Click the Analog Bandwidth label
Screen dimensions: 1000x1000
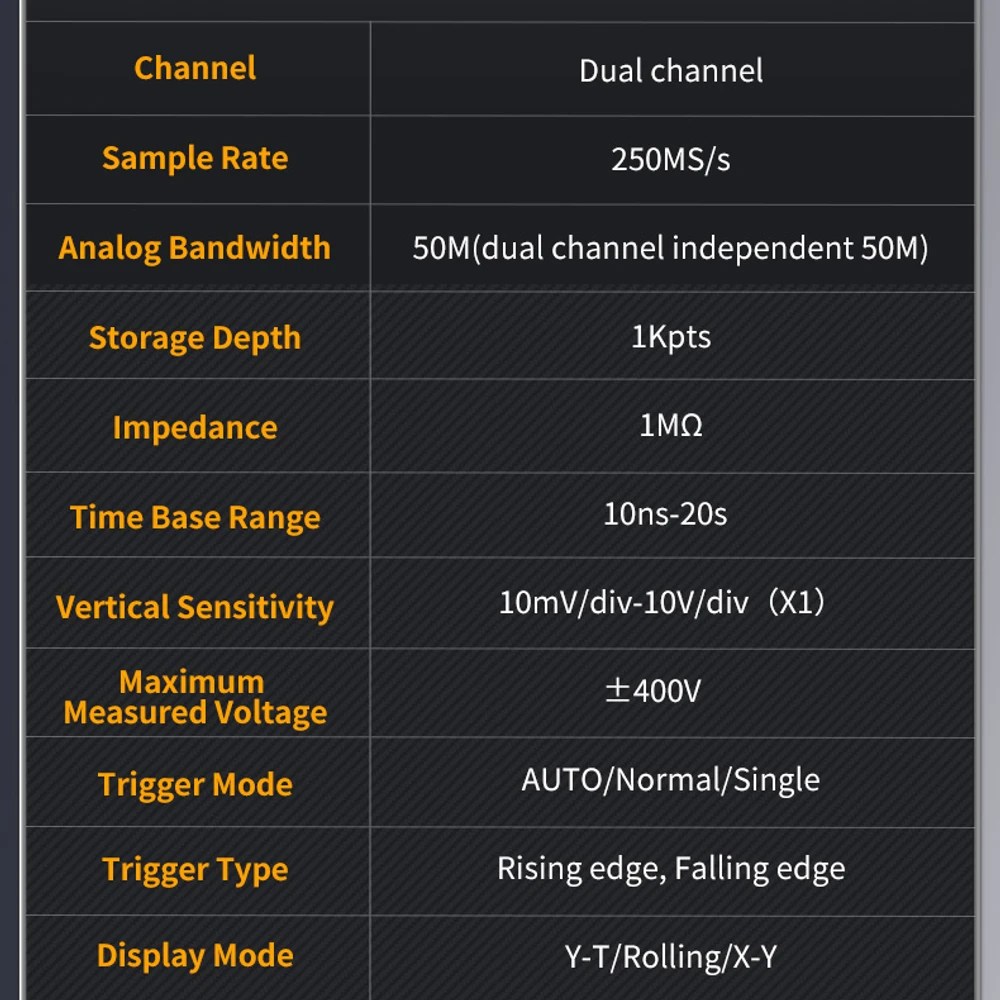(195, 248)
